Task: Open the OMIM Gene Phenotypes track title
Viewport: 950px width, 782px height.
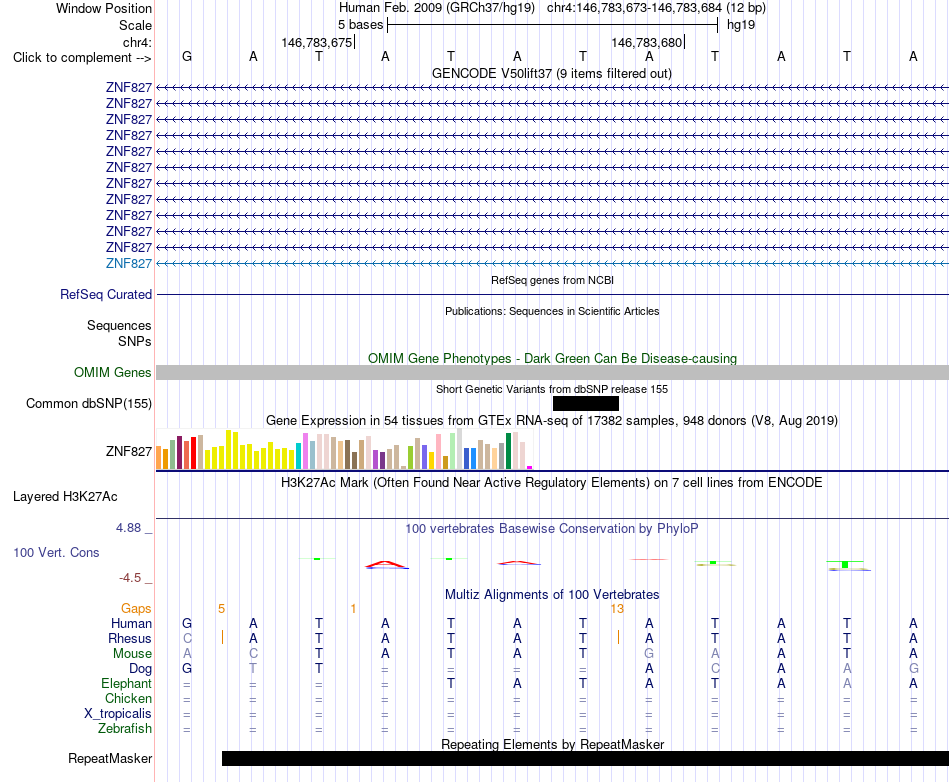Action: pyautogui.click(x=552, y=359)
